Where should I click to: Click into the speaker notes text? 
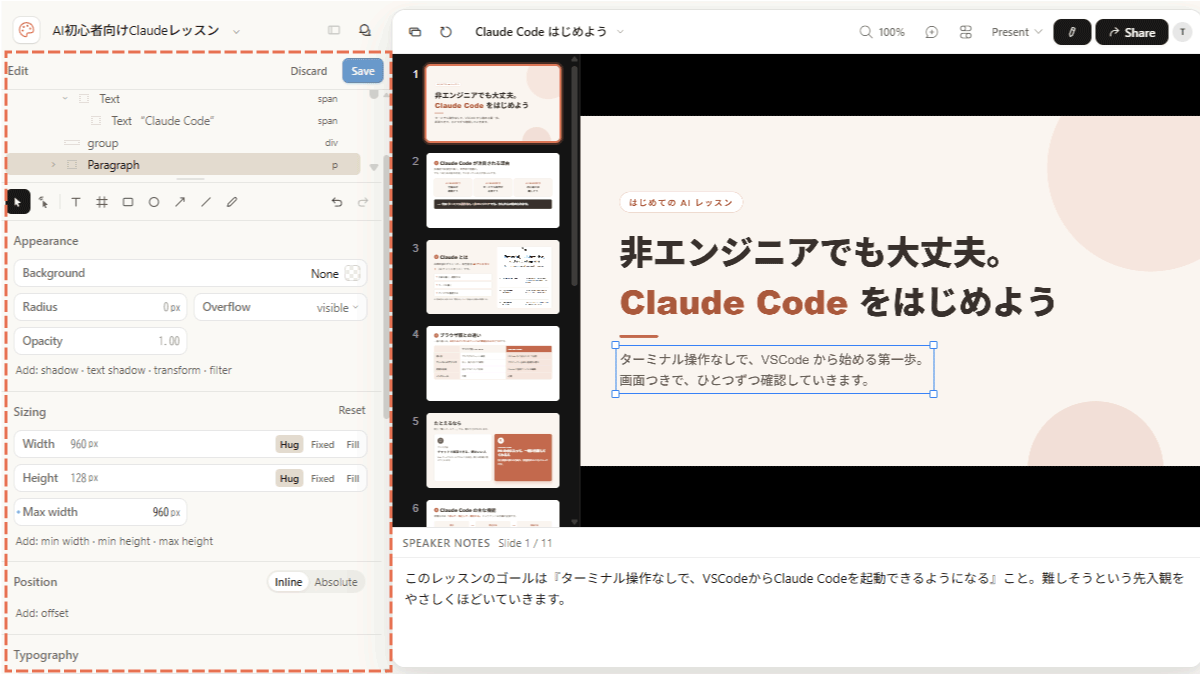pos(794,589)
